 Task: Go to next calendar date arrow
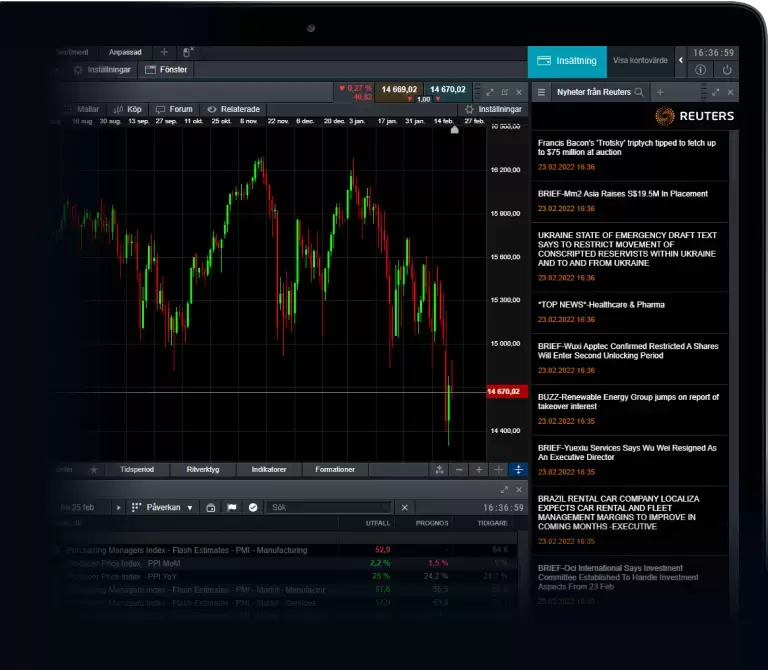[x=119, y=507]
